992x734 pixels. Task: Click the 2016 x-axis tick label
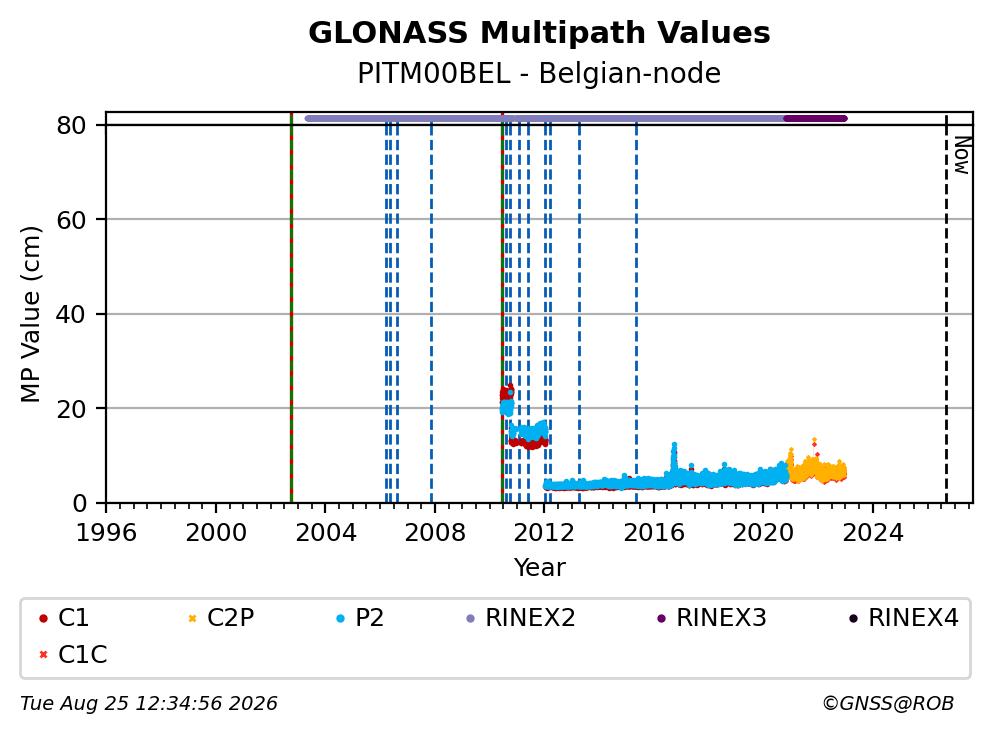654,533
